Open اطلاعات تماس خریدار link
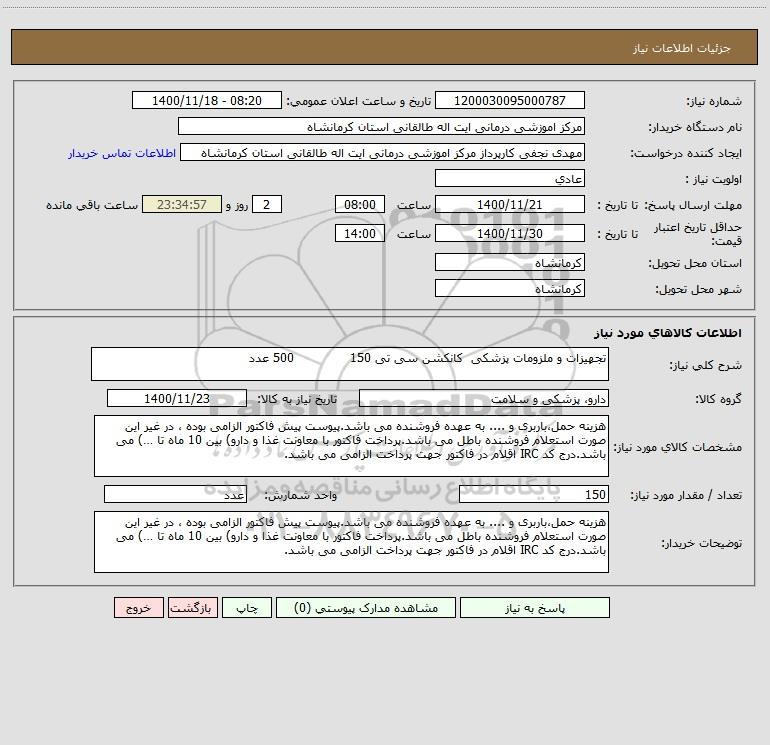 (x=122, y=153)
